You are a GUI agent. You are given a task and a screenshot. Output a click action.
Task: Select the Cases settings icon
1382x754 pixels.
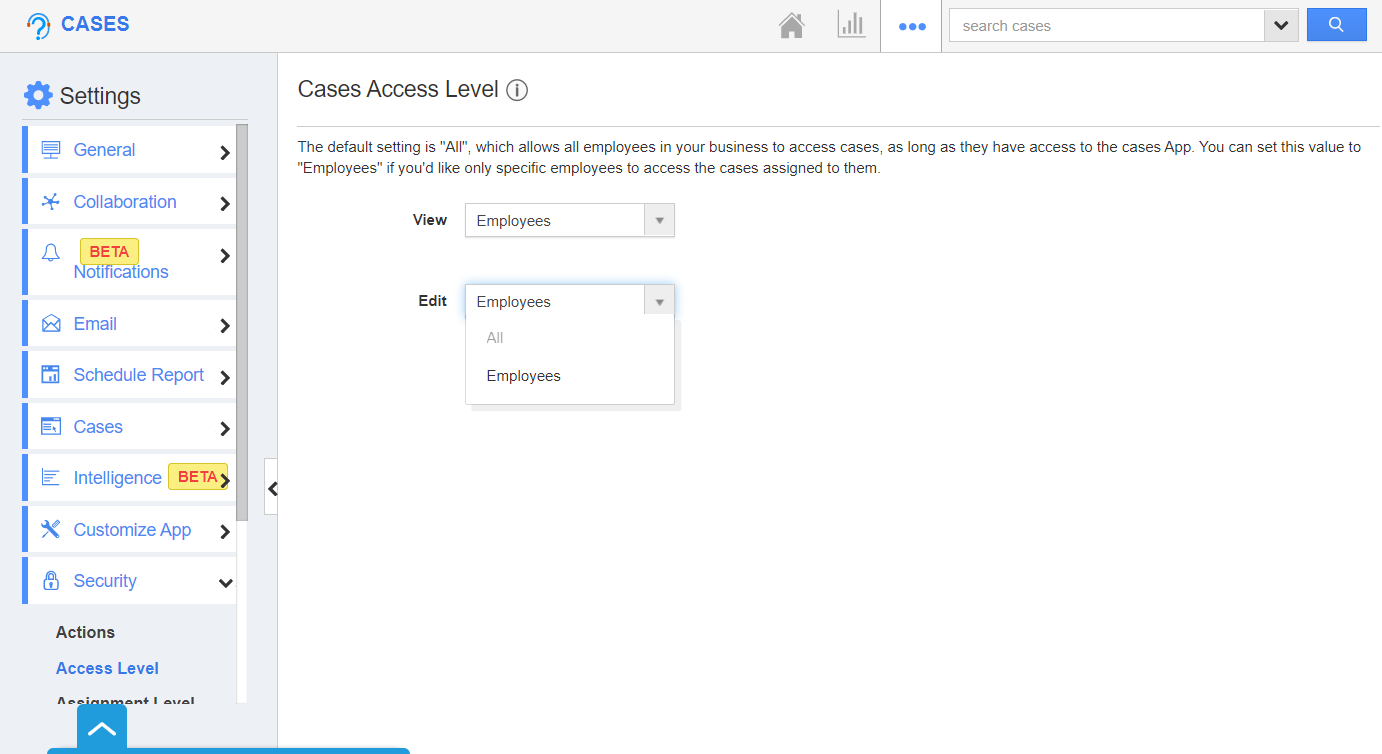click(50, 426)
